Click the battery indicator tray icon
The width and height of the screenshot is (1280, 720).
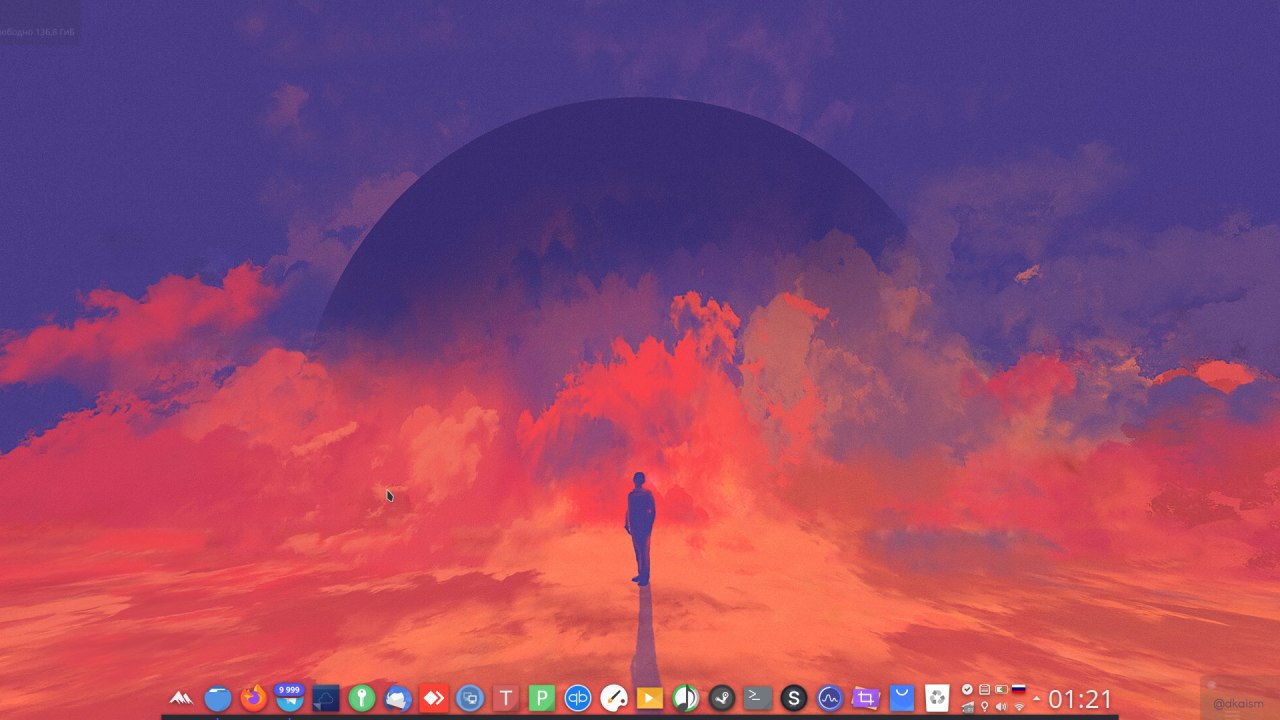1001,689
